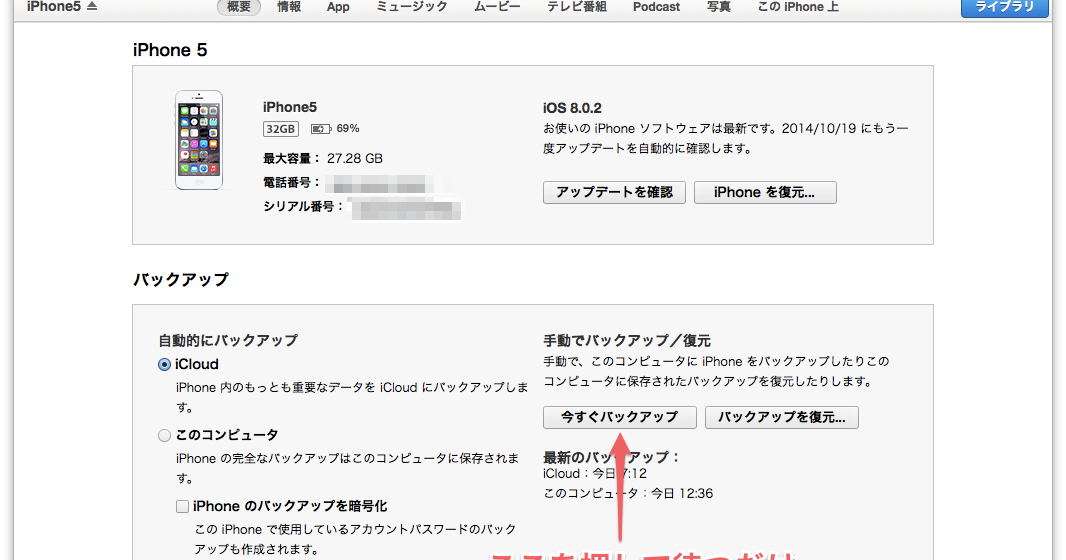Select the Podcast tab

pos(656,7)
